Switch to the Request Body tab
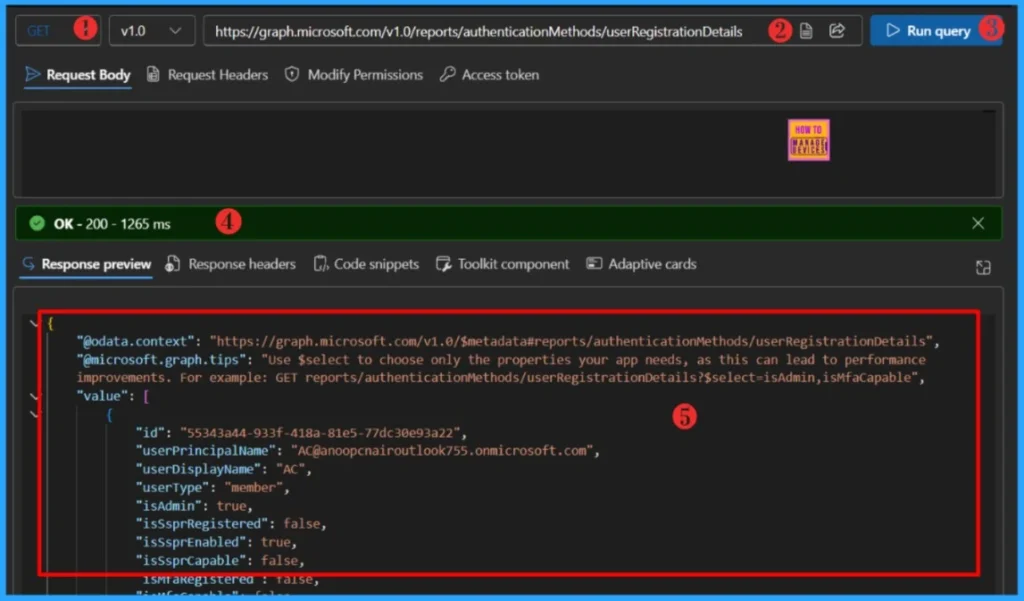1024x601 pixels. 78,75
